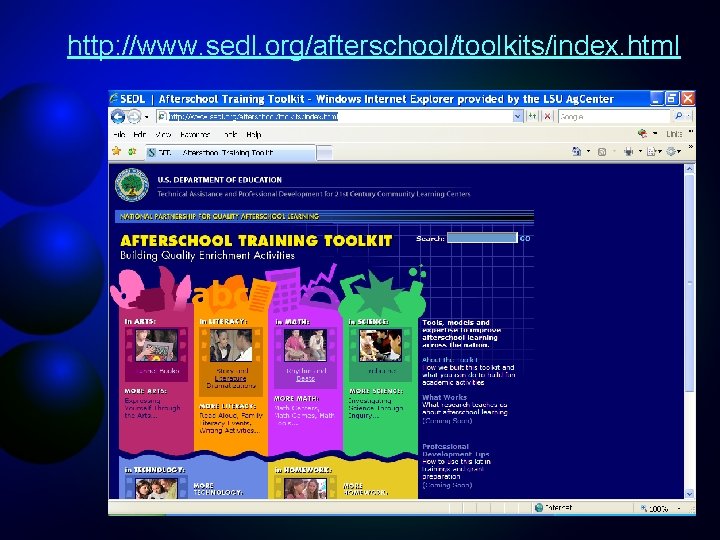Click the browser Forward arrow button
720x540 pixels.
tap(134, 117)
